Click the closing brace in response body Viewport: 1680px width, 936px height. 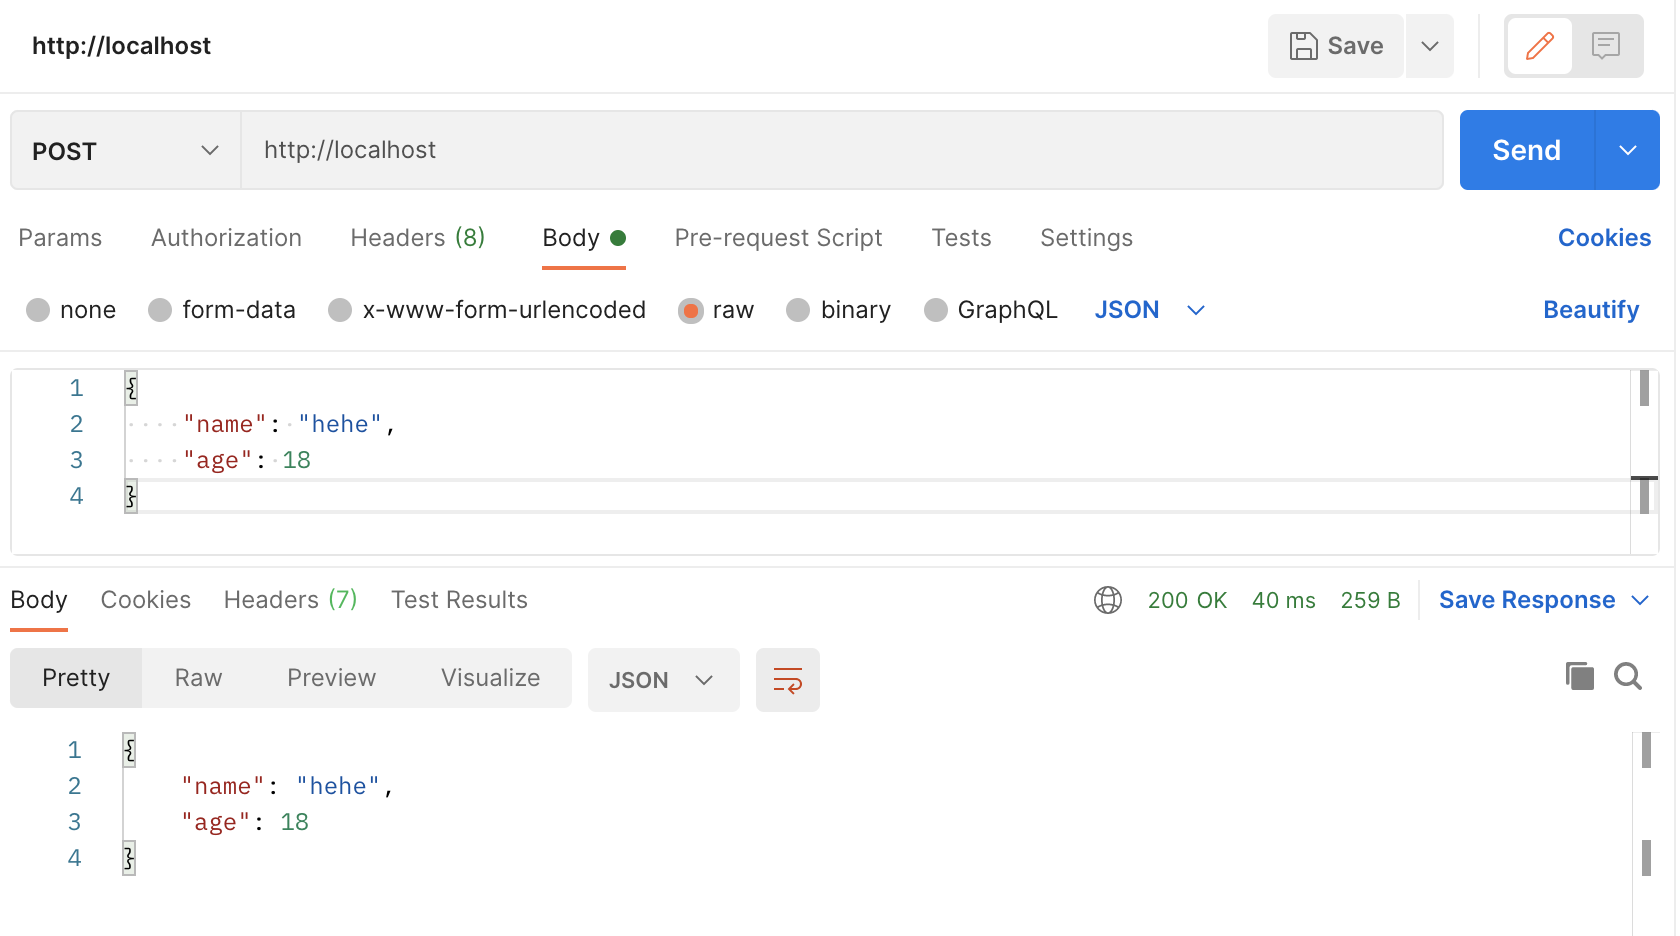click(x=129, y=858)
